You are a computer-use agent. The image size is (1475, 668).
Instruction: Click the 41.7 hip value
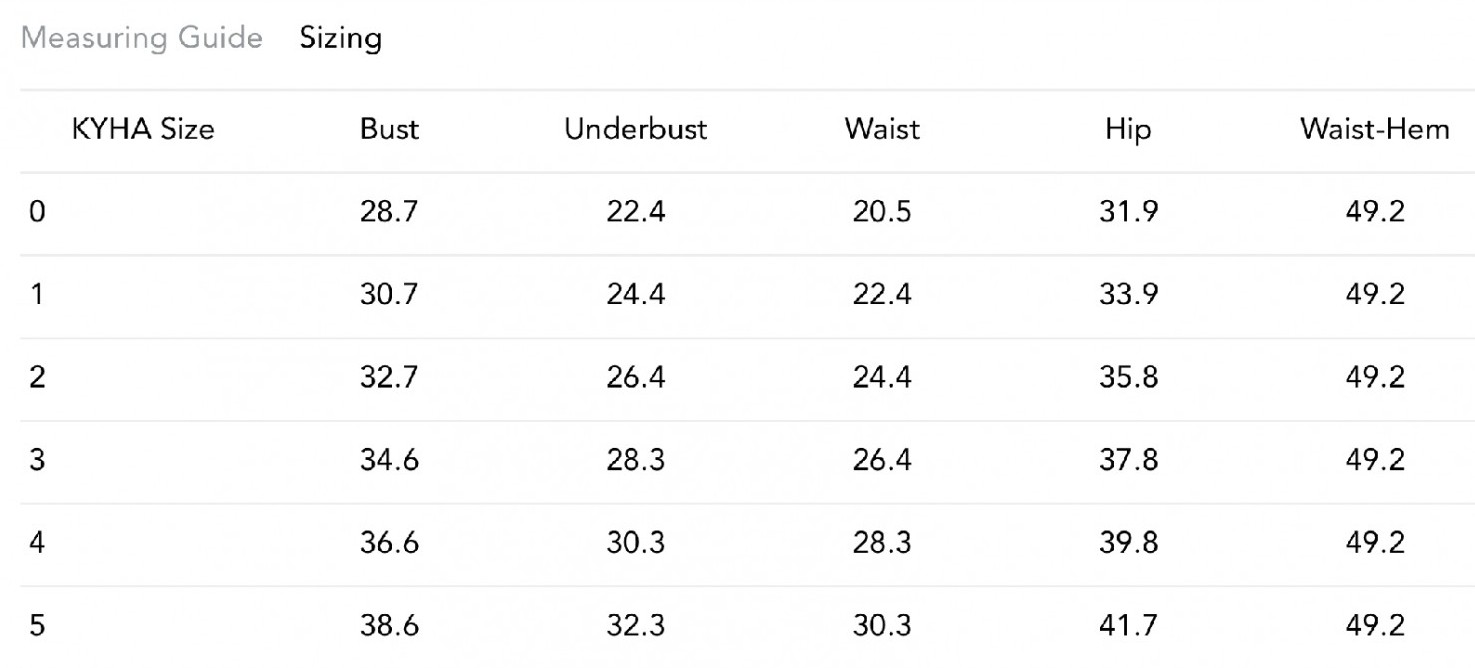(1128, 627)
